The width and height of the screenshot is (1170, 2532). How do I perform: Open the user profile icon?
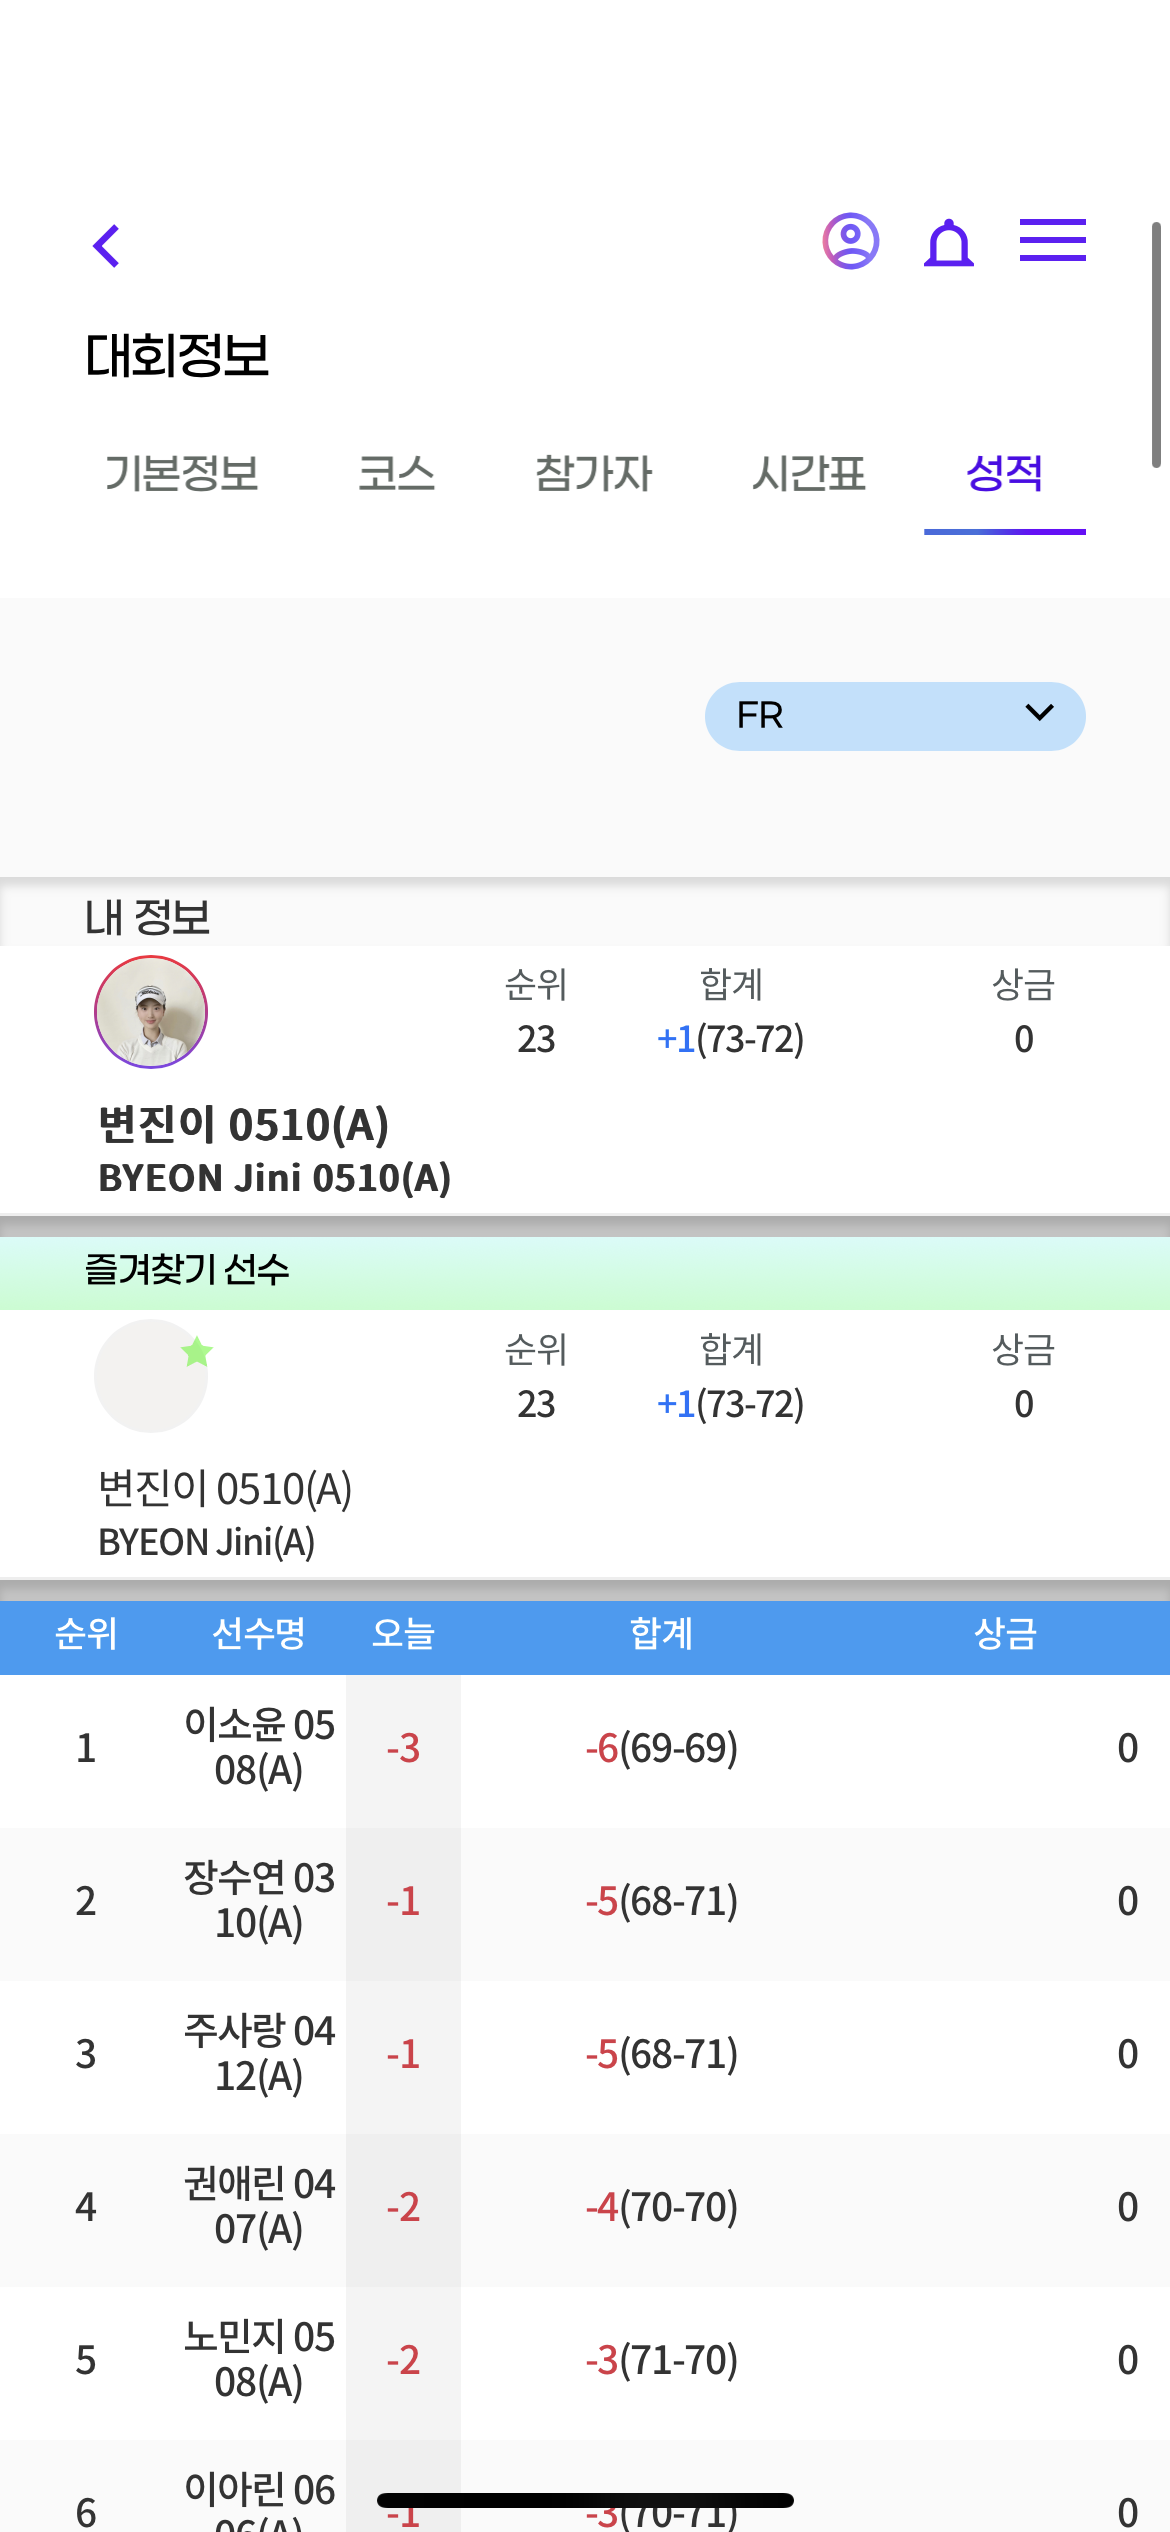pos(851,241)
